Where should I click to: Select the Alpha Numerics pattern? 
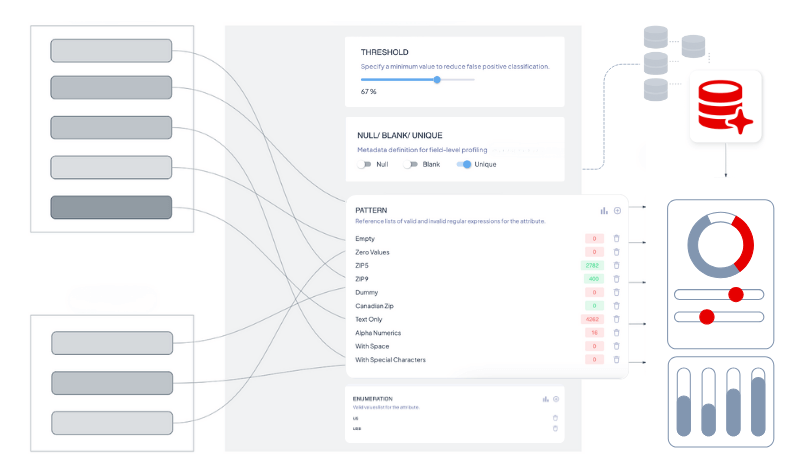(x=376, y=332)
